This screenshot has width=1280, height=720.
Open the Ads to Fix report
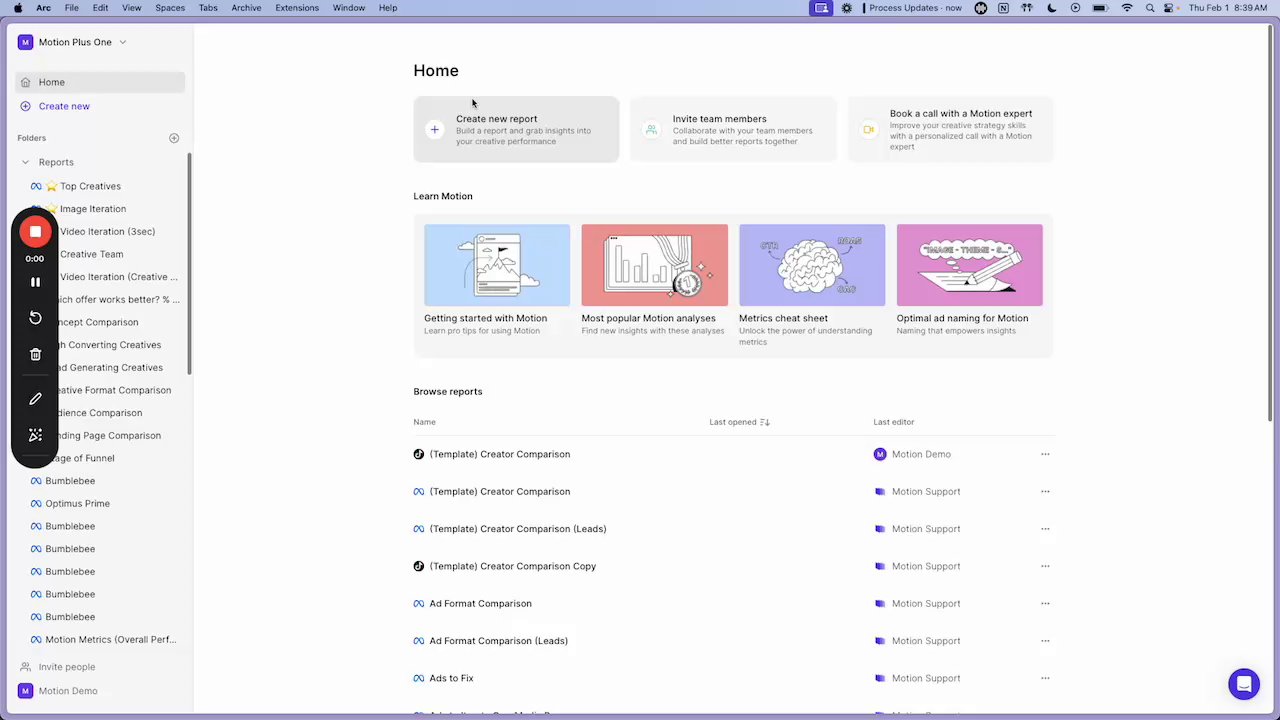[451, 678]
